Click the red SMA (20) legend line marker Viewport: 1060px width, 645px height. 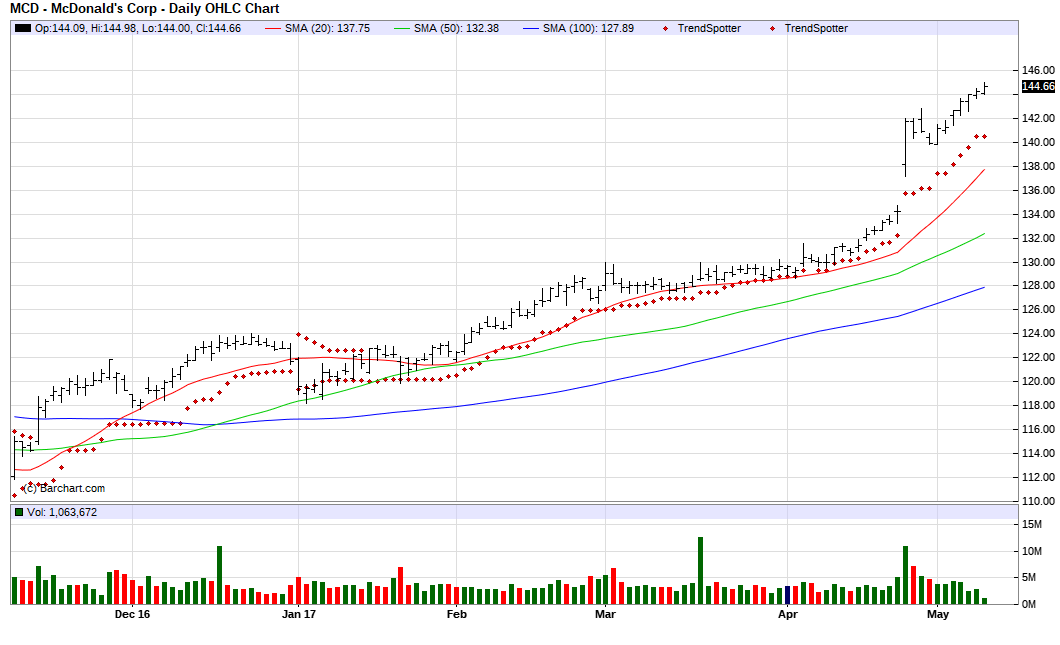pos(273,28)
